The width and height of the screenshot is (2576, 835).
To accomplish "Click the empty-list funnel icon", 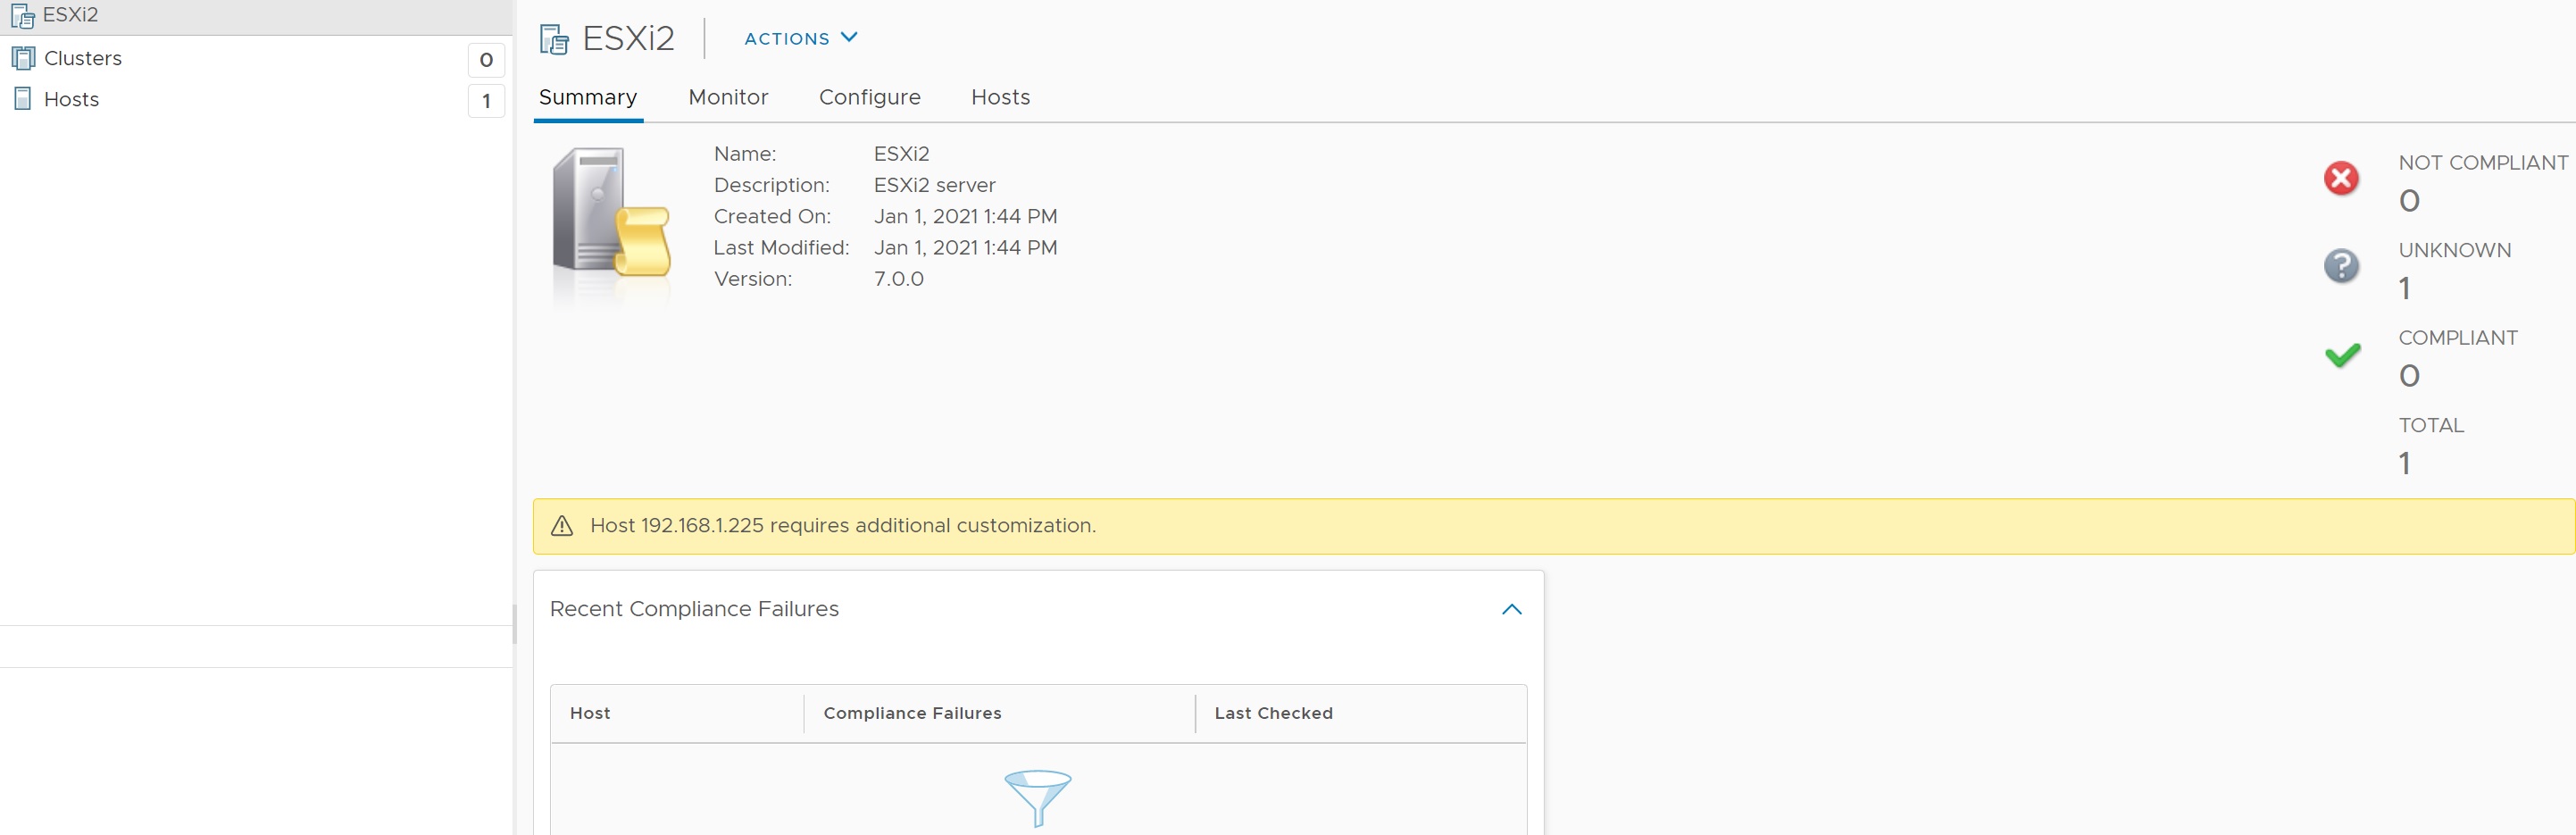I will coord(1037,797).
